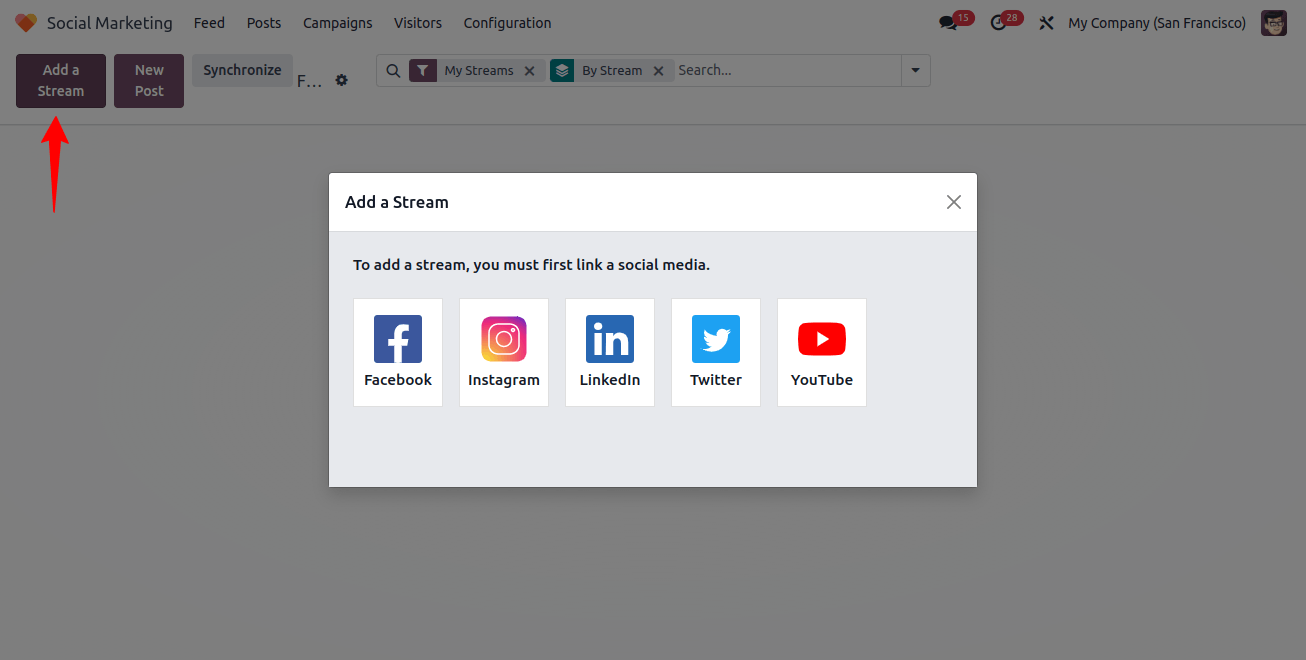This screenshot has width=1306, height=660.
Task: Click the Social Marketing app title
Action: (110, 23)
